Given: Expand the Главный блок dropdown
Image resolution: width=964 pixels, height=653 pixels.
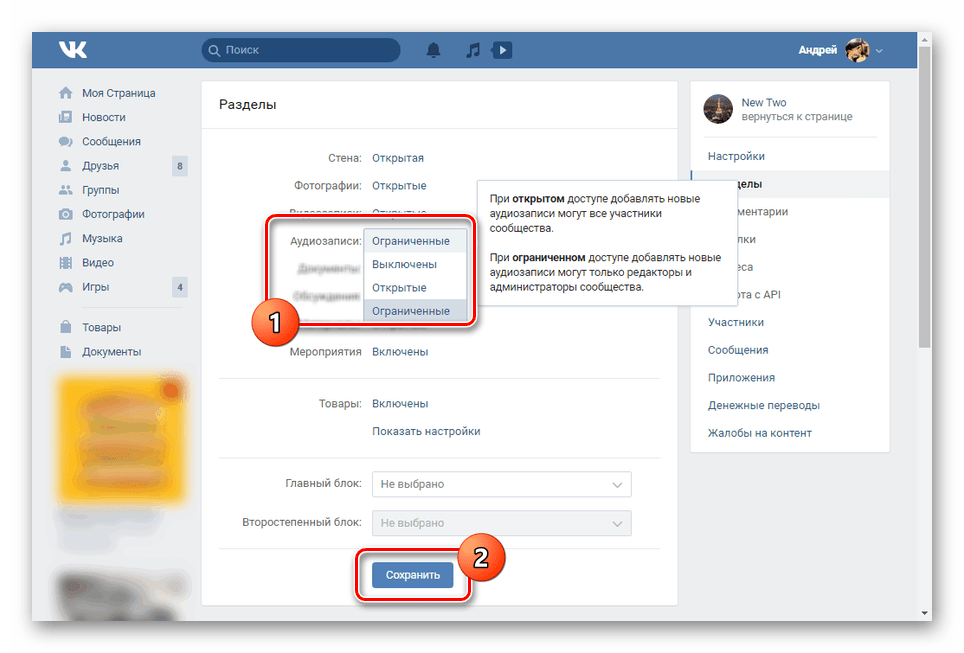Looking at the screenshot, I should (x=501, y=484).
